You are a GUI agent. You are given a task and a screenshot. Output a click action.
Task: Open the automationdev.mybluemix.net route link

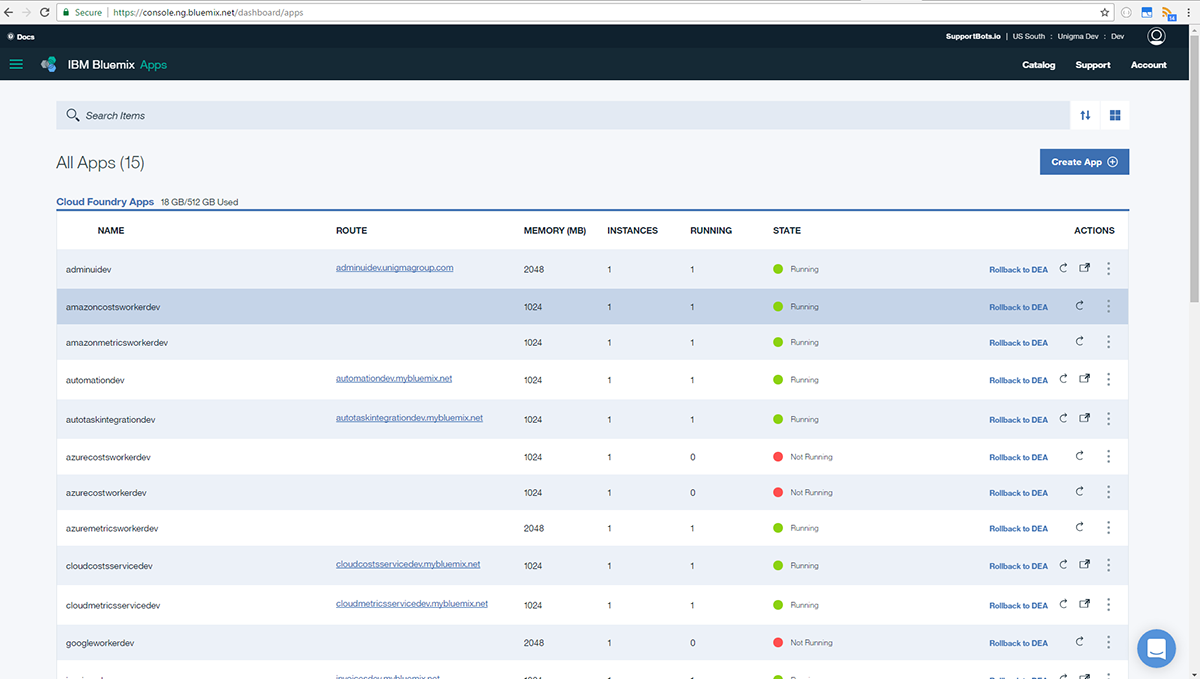click(394, 379)
